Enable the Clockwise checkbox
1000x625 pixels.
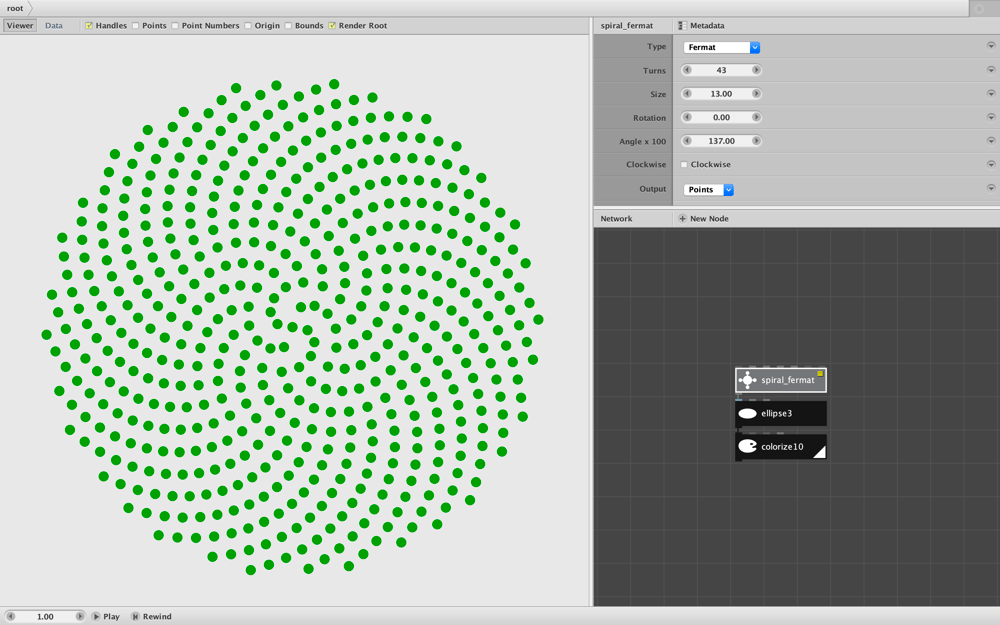[684, 165]
